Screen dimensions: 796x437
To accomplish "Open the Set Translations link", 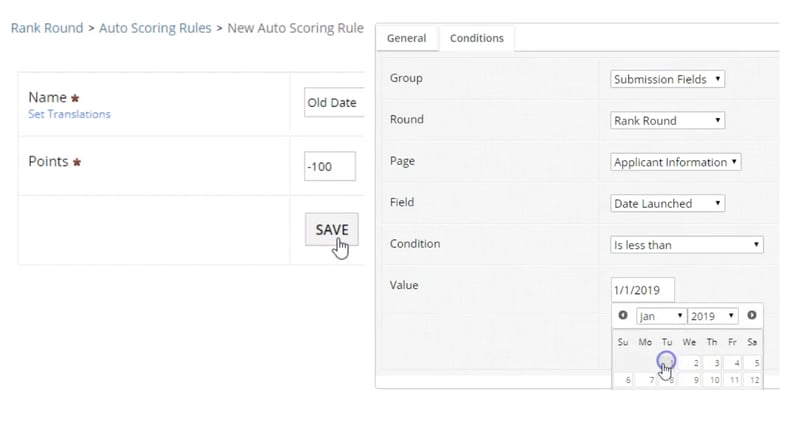I will click(x=69, y=114).
